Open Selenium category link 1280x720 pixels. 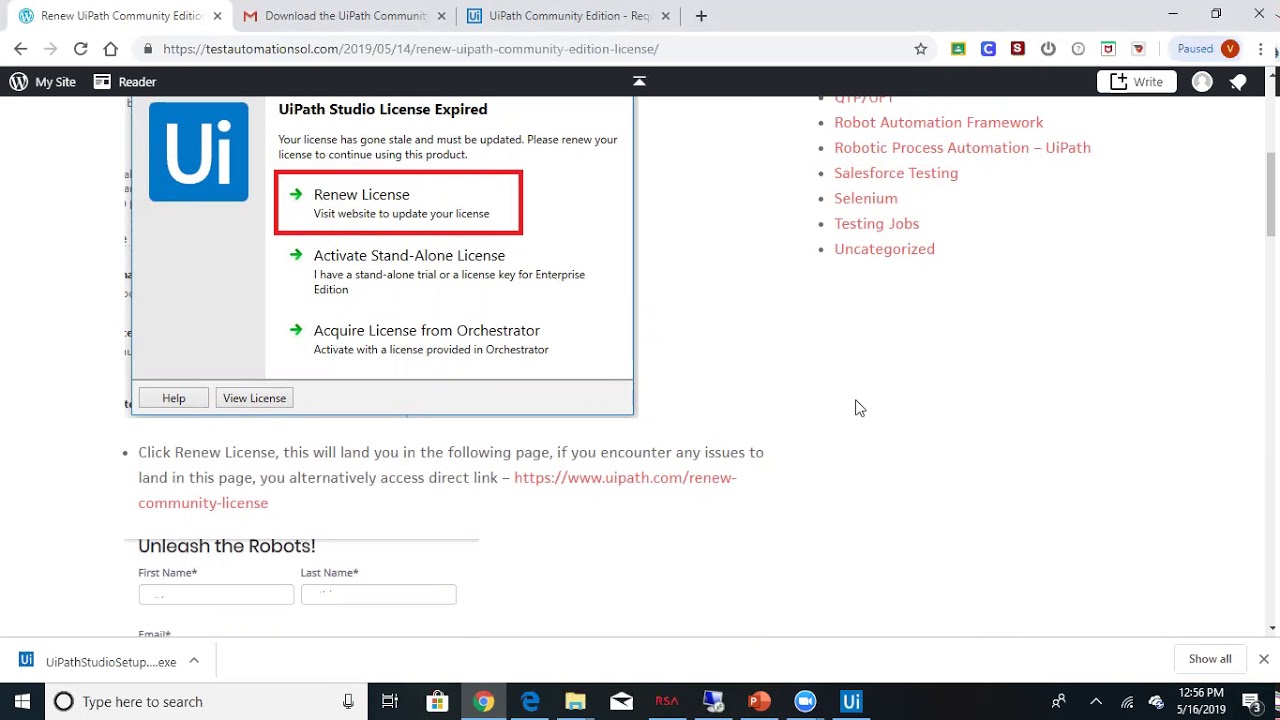(866, 198)
